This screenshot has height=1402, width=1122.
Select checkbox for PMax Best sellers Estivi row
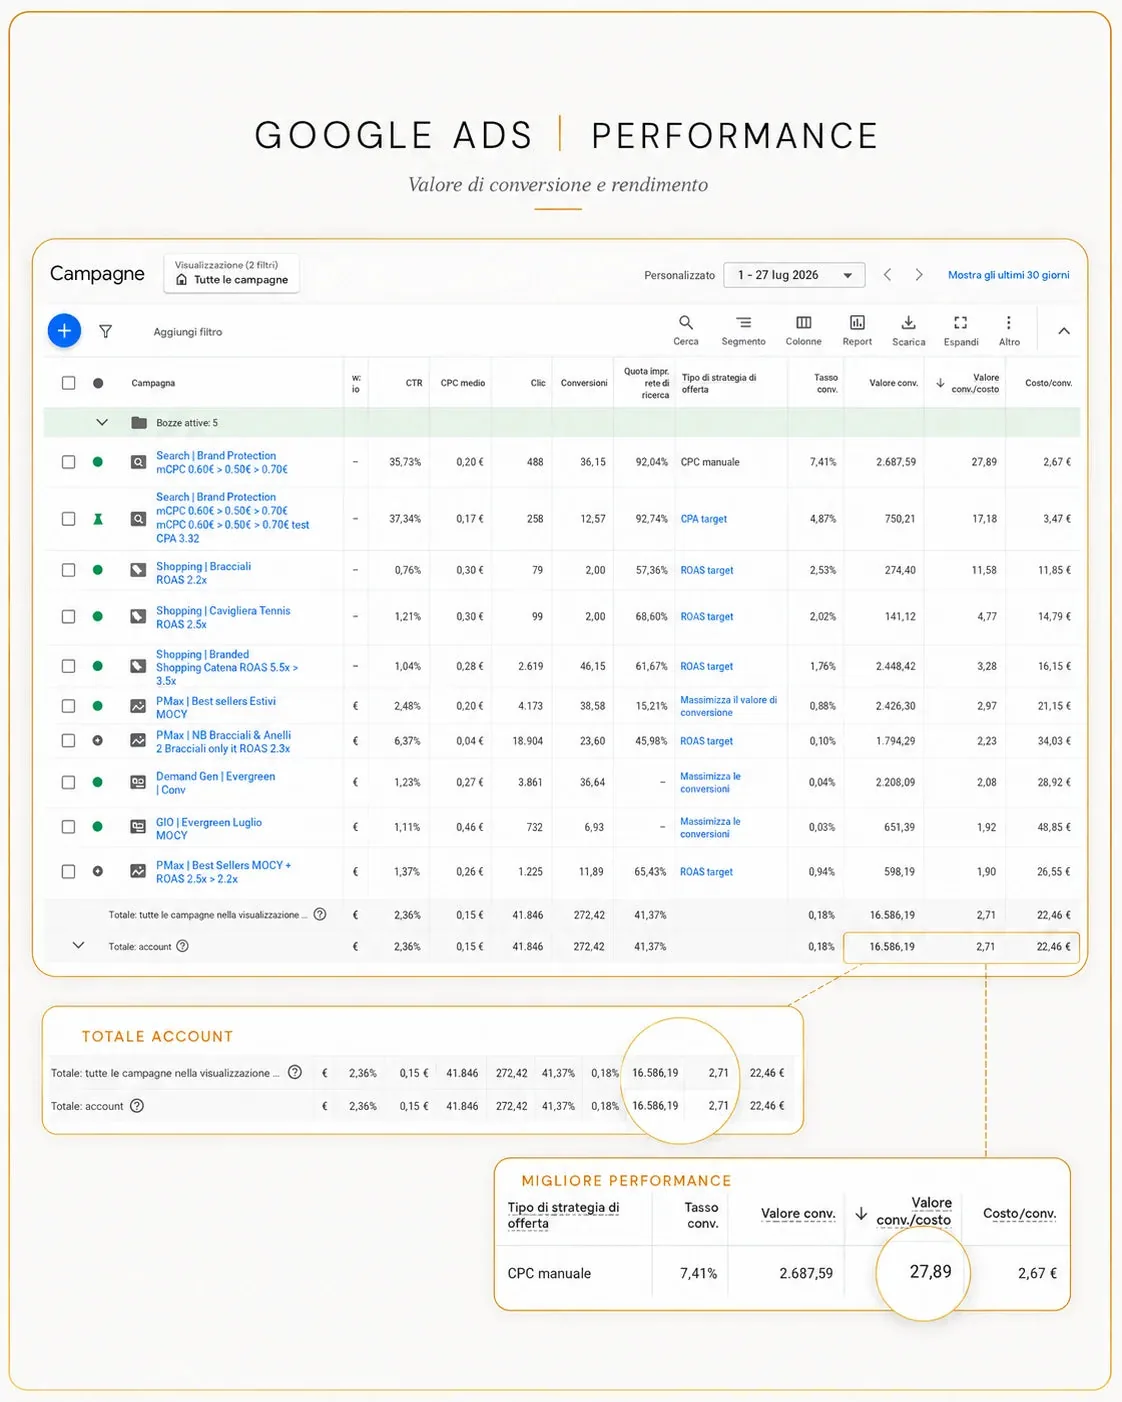pos(68,706)
